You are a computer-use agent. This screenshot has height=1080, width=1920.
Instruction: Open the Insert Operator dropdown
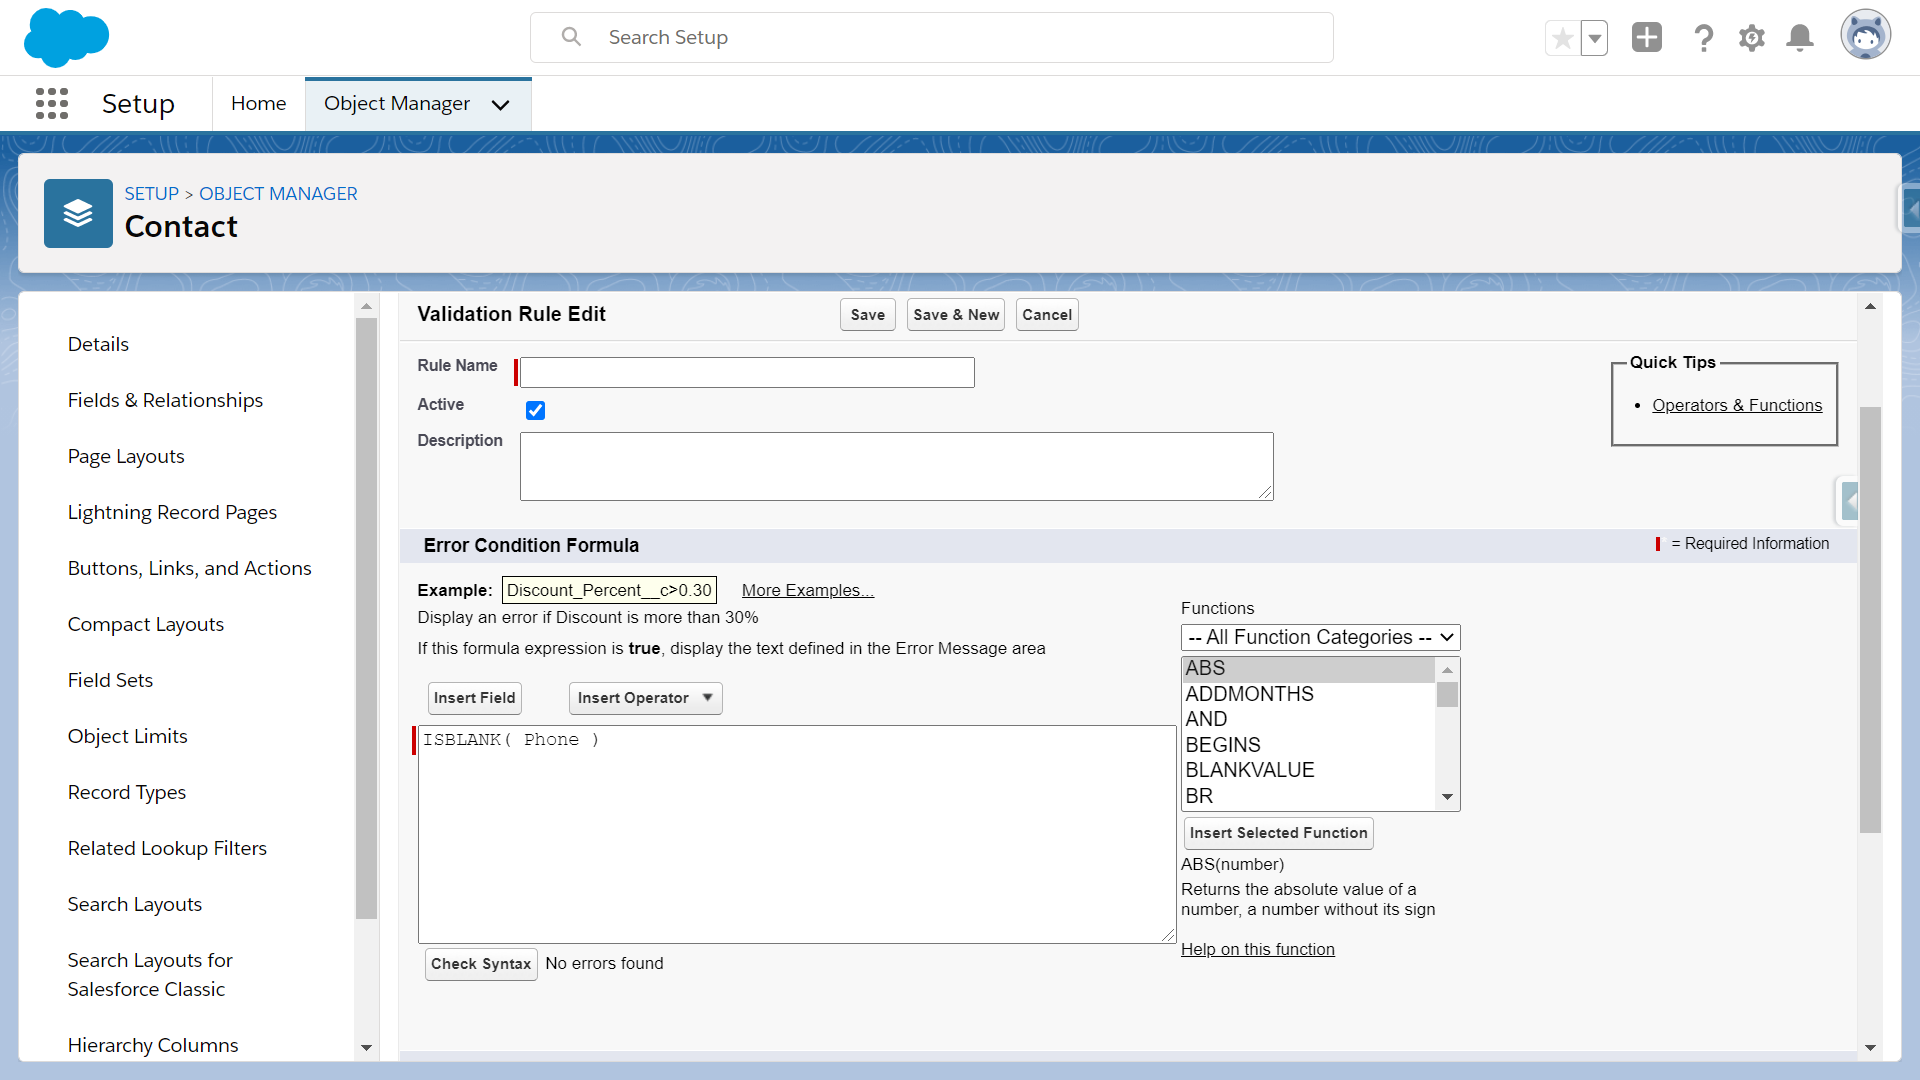tap(645, 698)
